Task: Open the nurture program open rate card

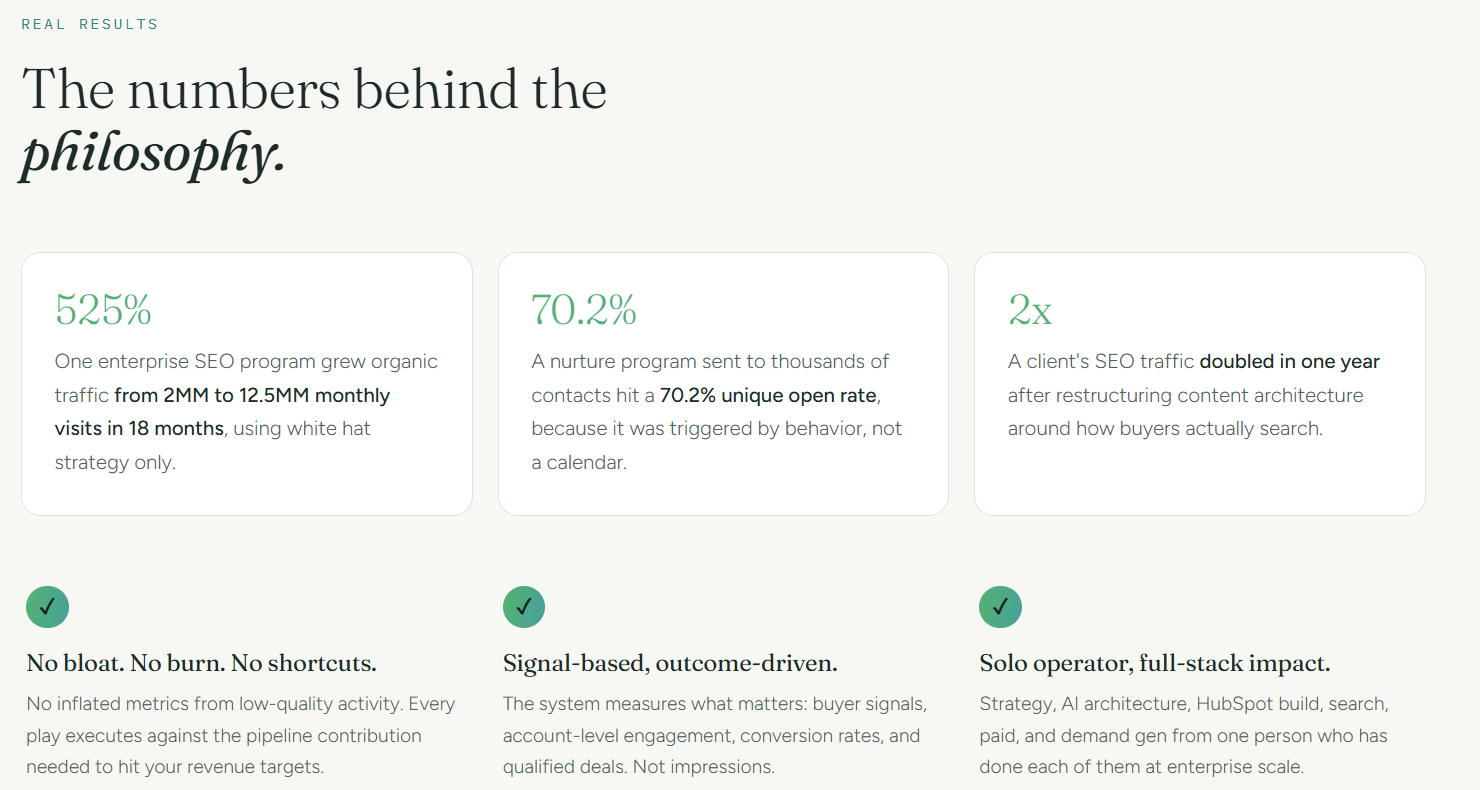Action: coord(723,384)
